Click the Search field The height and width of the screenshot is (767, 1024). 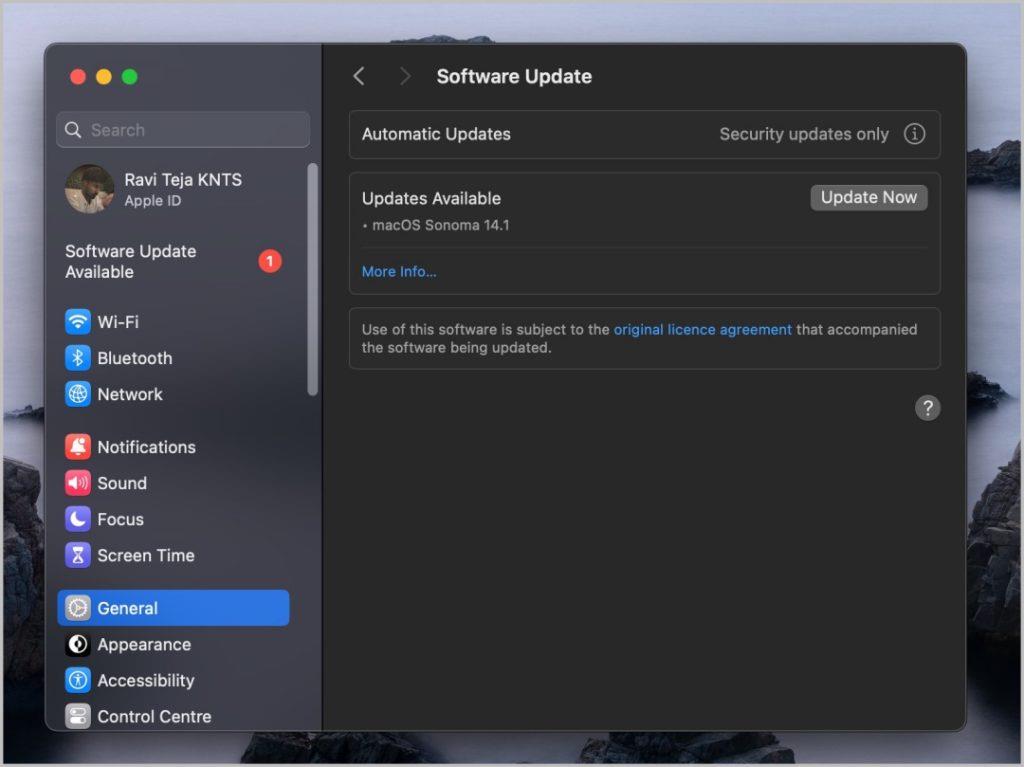(183, 129)
